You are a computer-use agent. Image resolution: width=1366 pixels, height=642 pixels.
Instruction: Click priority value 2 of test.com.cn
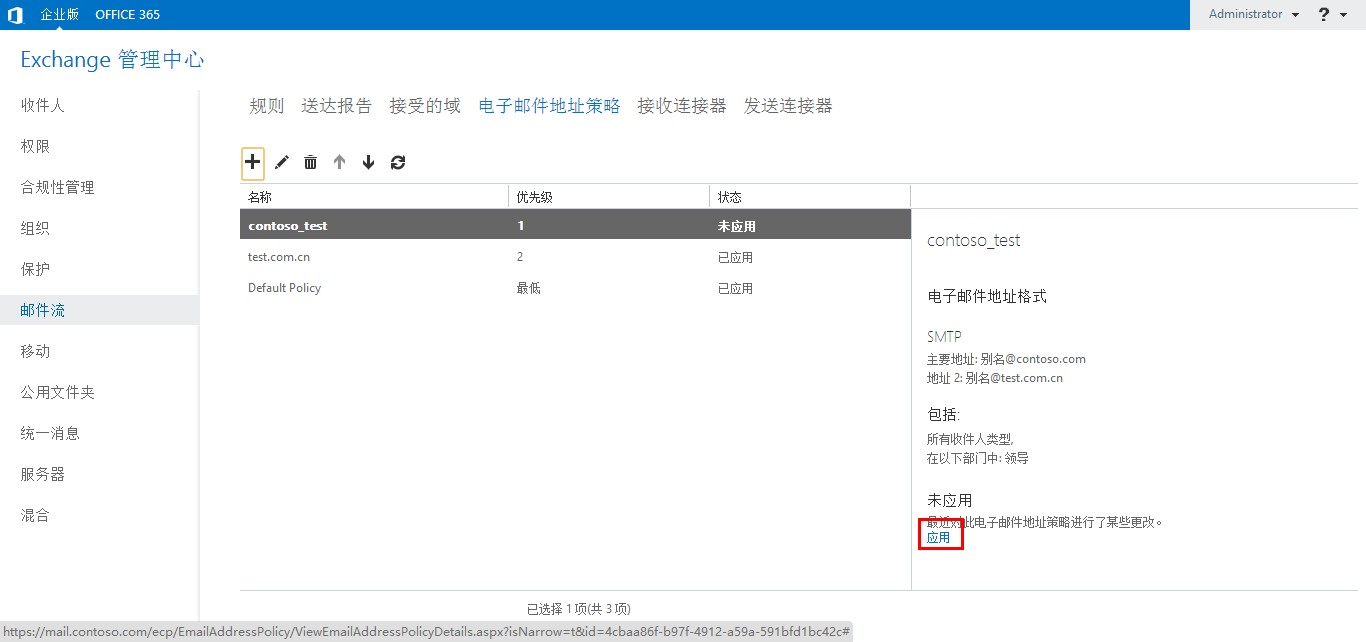pos(520,257)
